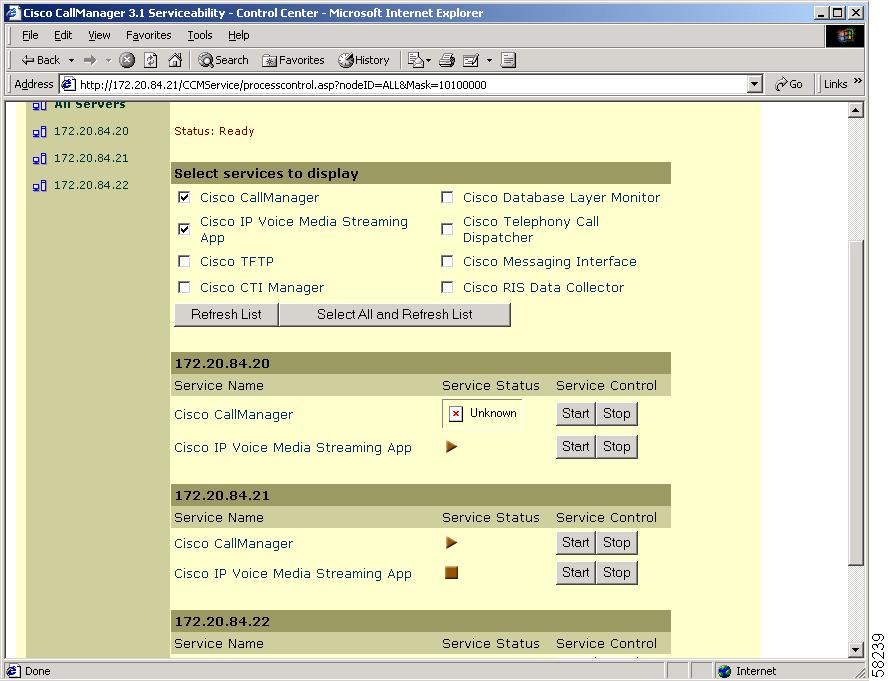Open the Forward button history dropdown arrow
Screen dimensions: 888x681
pyautogui.click(x=108, y=60)
